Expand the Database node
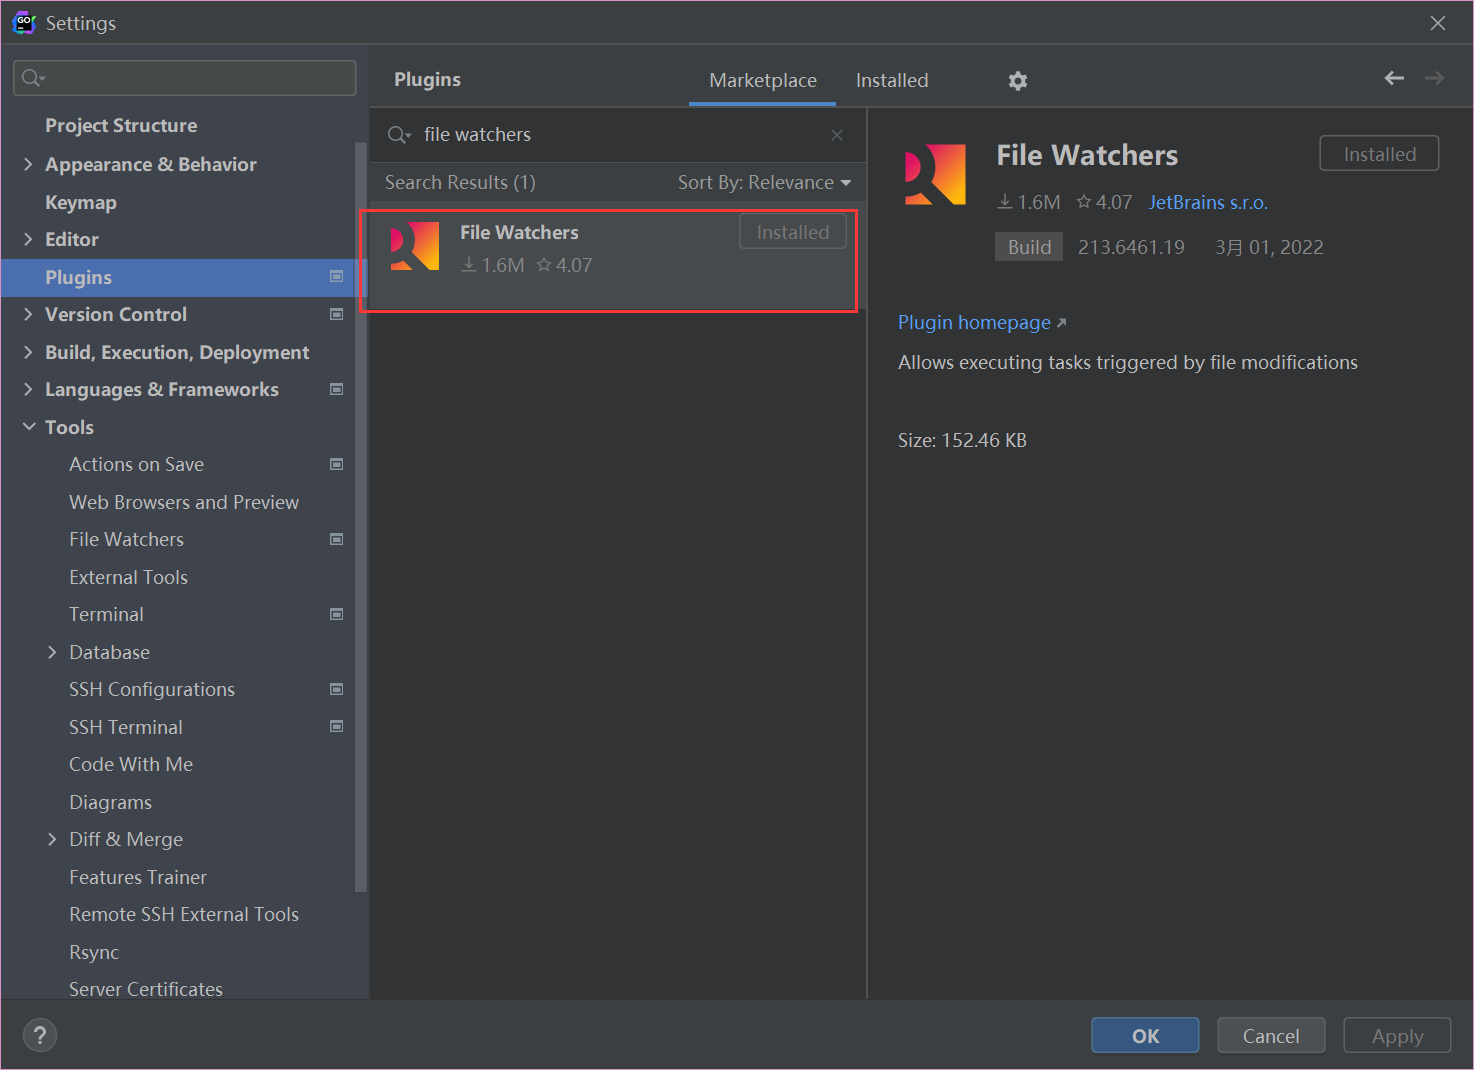The width and height of the screenshot is (1474, 1070). [x=52, y=652]
